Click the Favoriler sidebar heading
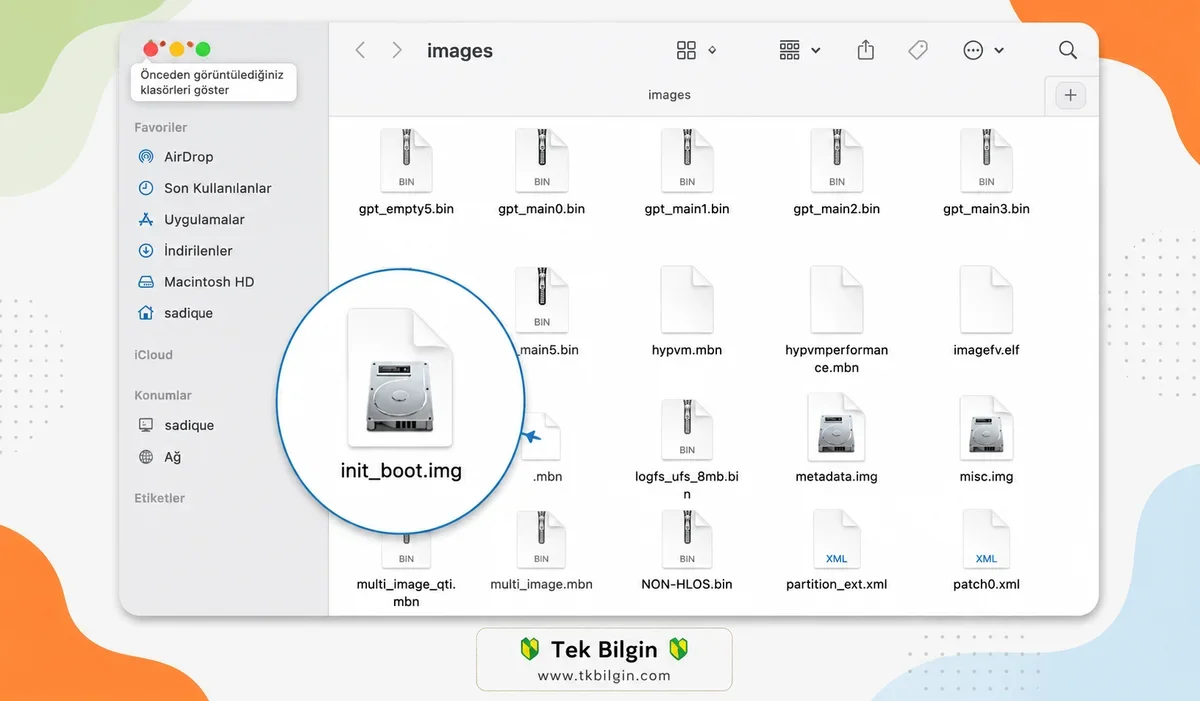Viewport: 1200px width, 701px height. [161, 128]
